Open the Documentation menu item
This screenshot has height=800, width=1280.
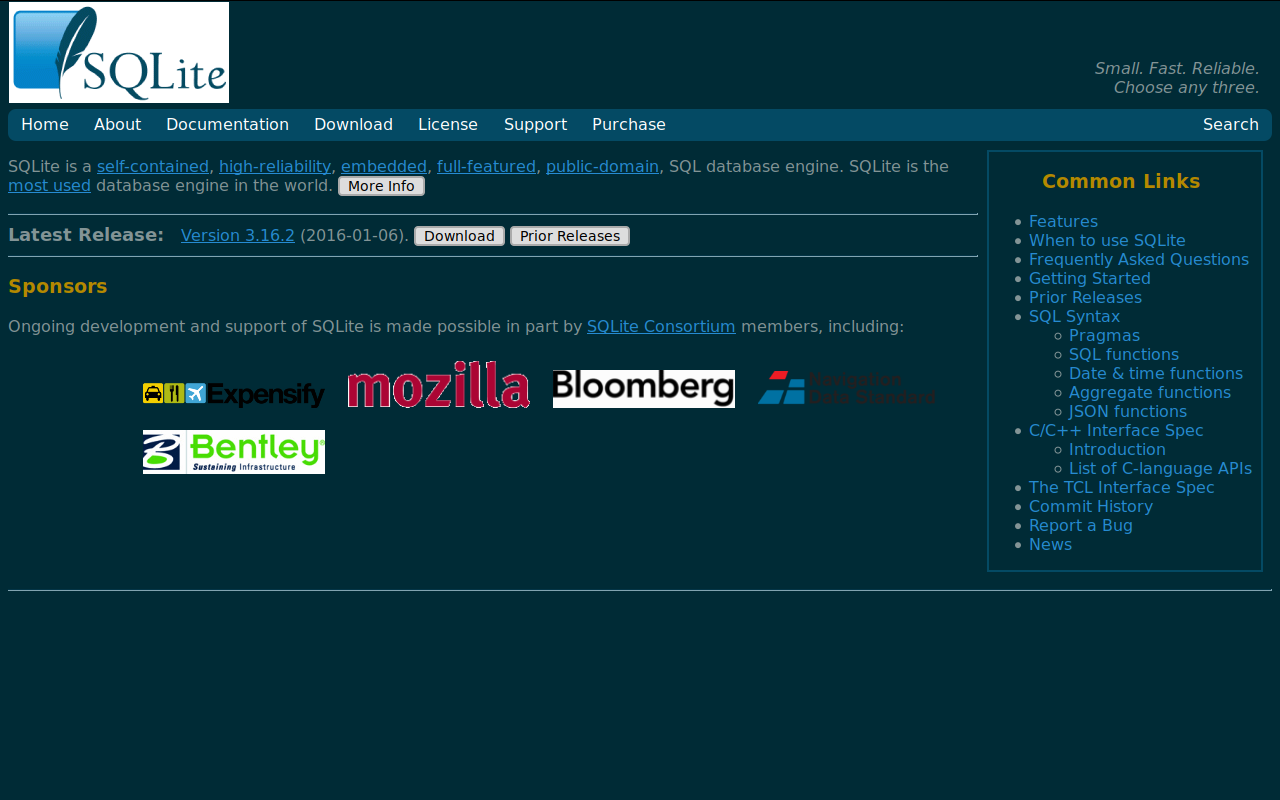coord(227,123)
